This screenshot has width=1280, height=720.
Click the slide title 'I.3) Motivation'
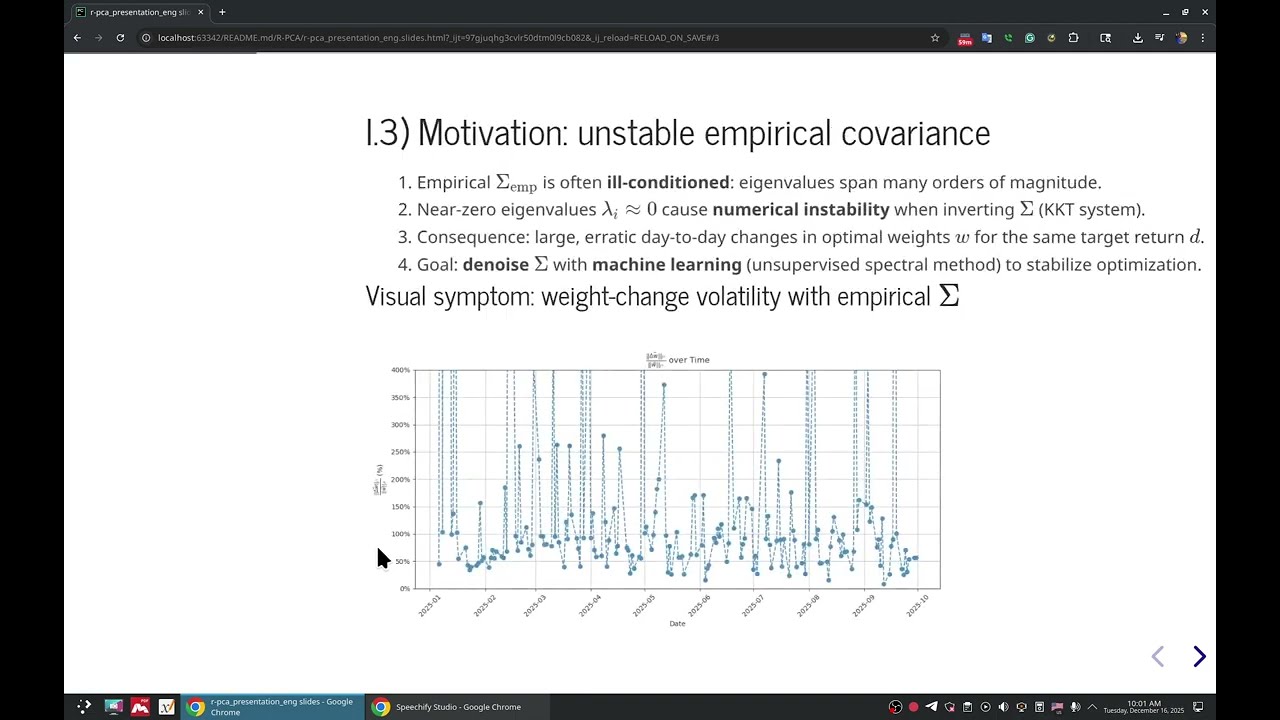tap(678, 133)
